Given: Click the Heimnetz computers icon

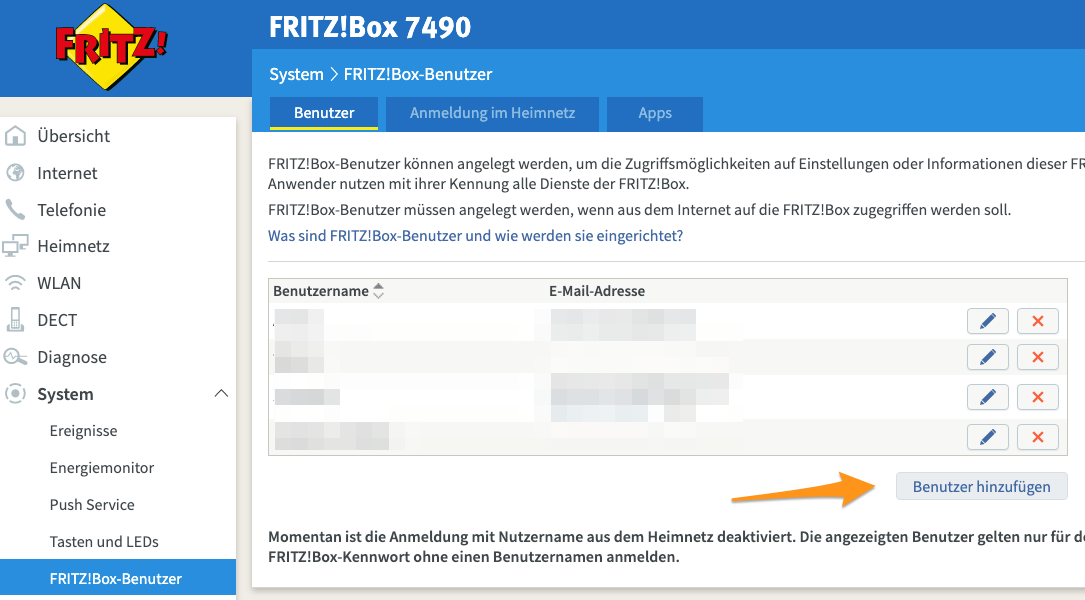Looking at the screenshot, I should click(15, 246).
